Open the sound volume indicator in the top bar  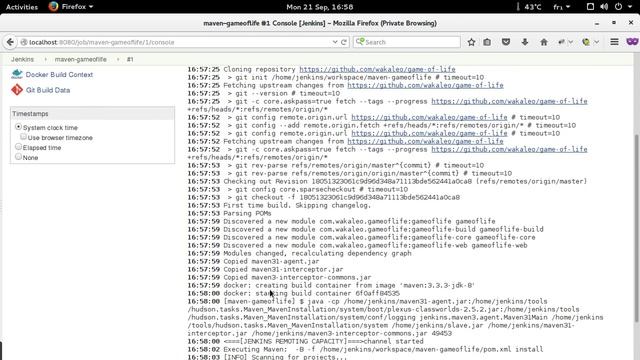[x=604, y=7]
